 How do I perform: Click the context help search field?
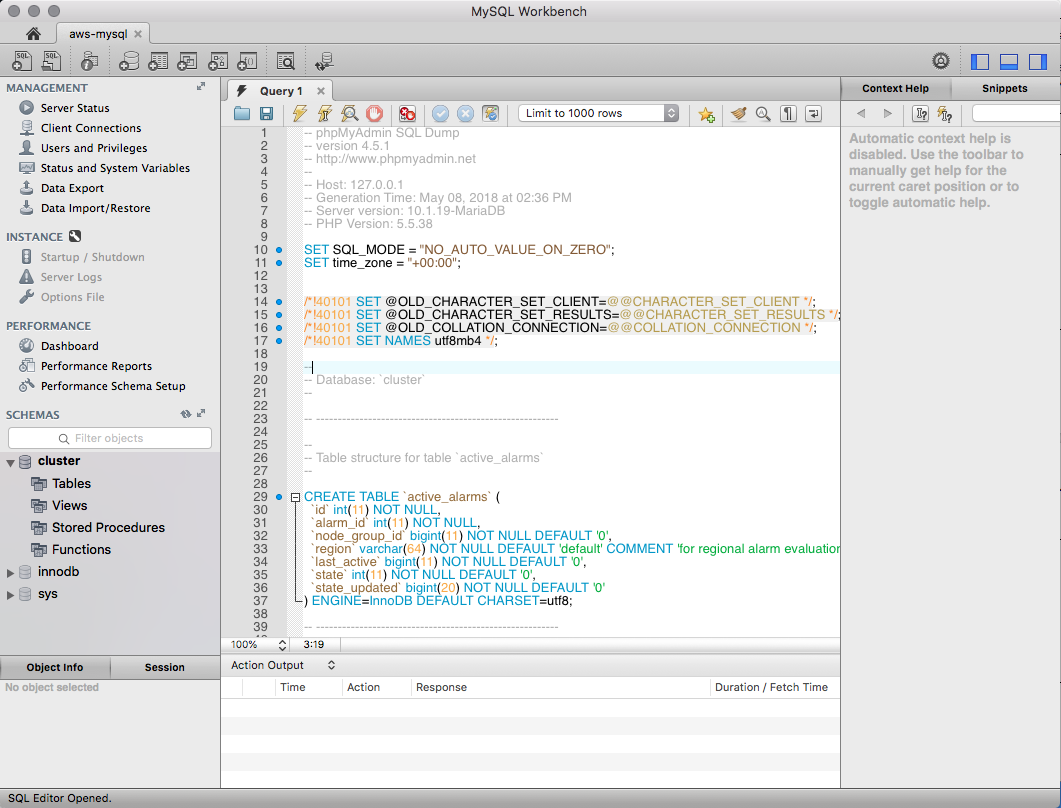[1016, 113]
